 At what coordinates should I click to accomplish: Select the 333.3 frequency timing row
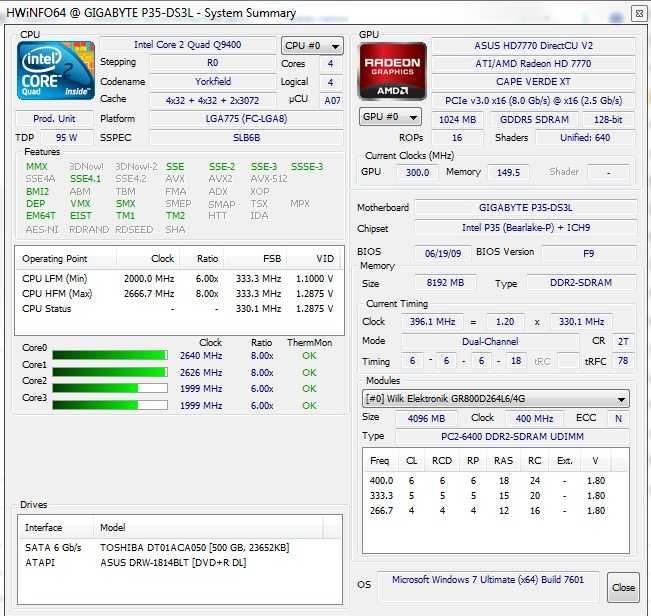pyautogui.click(x=494, y=496)
